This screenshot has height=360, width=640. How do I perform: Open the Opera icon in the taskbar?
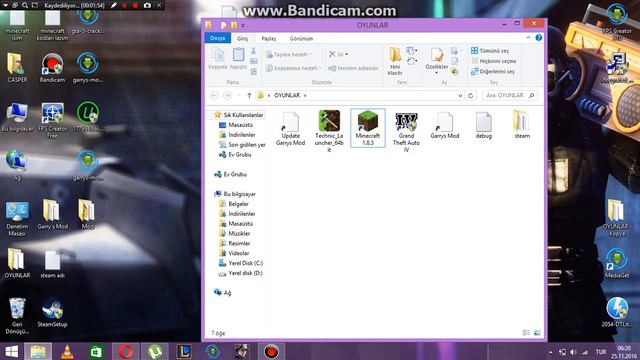(126, 351)
